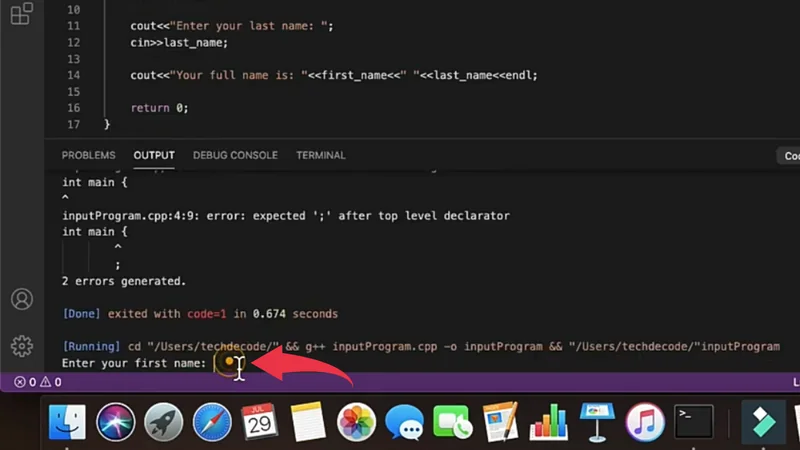800x450 pixels.
Task: Open the Music app in Dock
Action: tap(645, 422)
